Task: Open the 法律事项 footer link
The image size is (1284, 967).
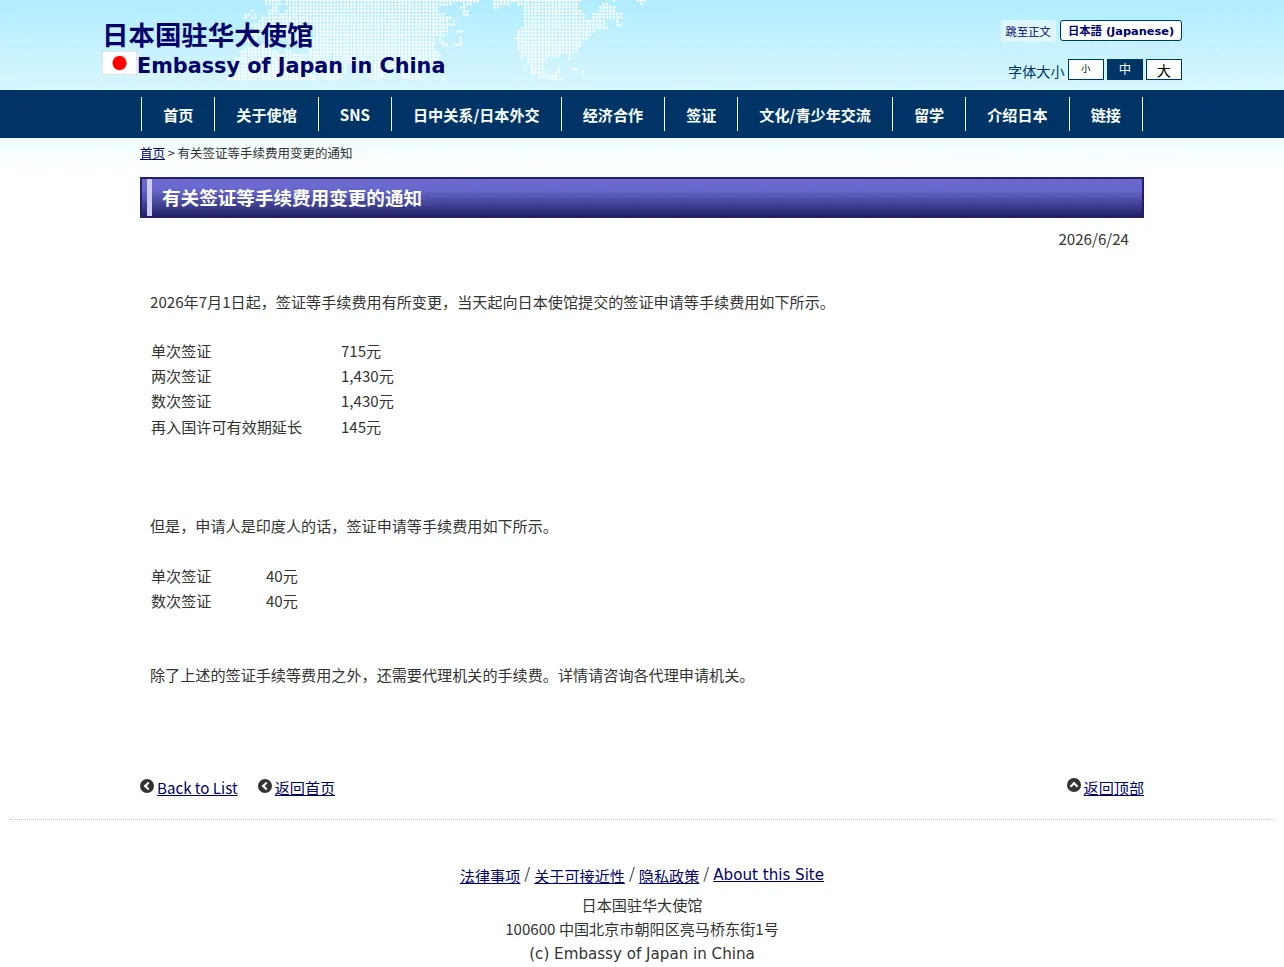Action: tap(490, 876)
